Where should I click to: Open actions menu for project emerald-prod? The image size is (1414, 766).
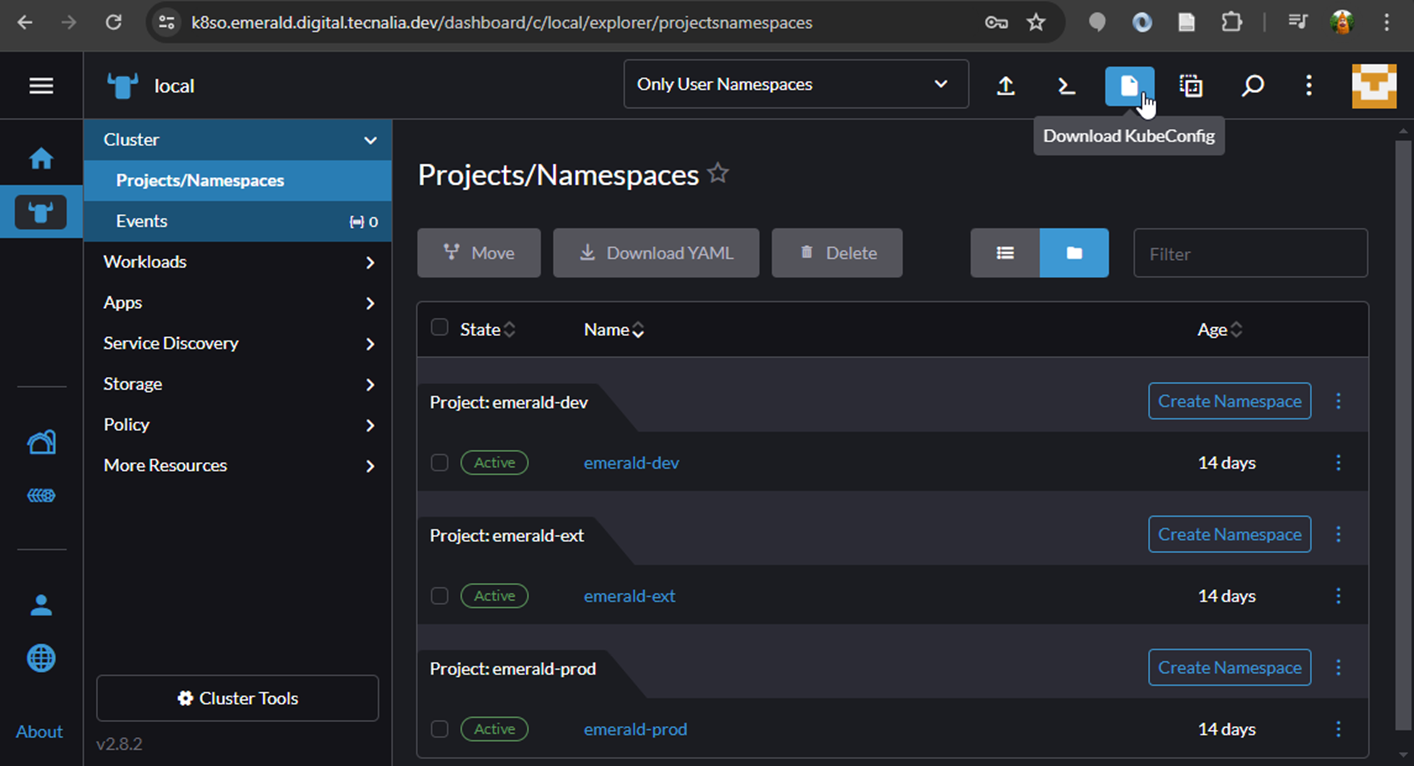tap(1339, 667)
